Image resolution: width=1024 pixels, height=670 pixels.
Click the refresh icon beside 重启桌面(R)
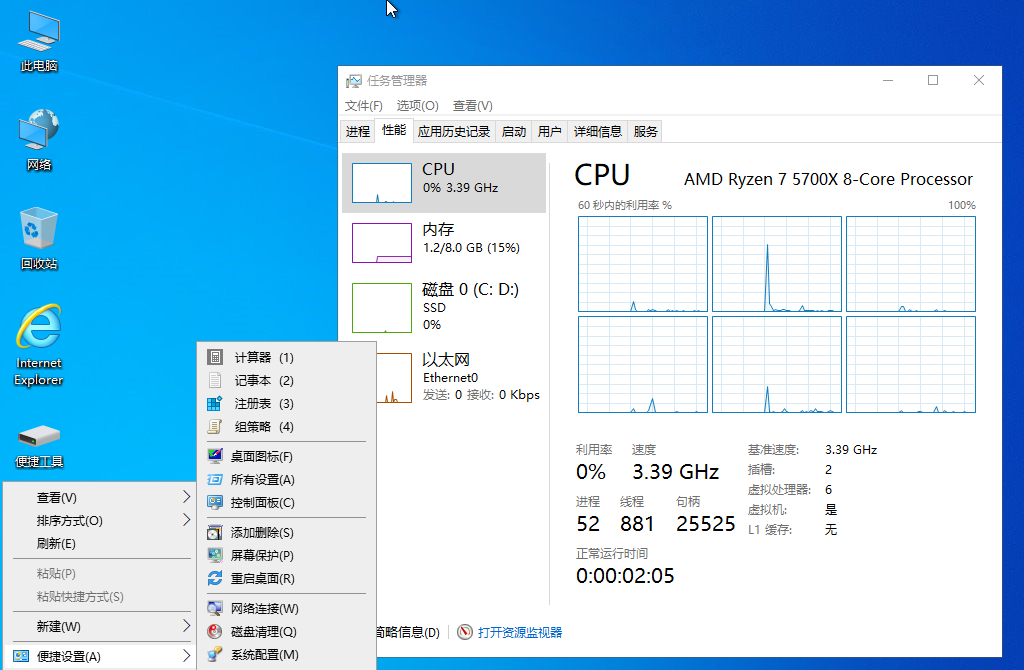tap(215, 578)
